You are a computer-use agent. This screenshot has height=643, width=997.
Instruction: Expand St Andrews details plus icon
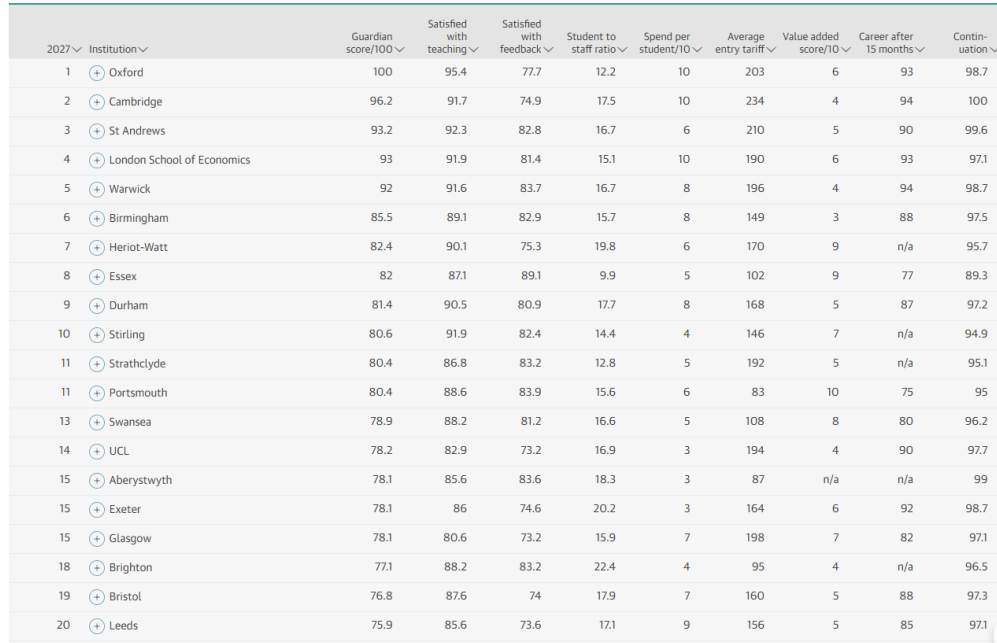pos(97,132)
